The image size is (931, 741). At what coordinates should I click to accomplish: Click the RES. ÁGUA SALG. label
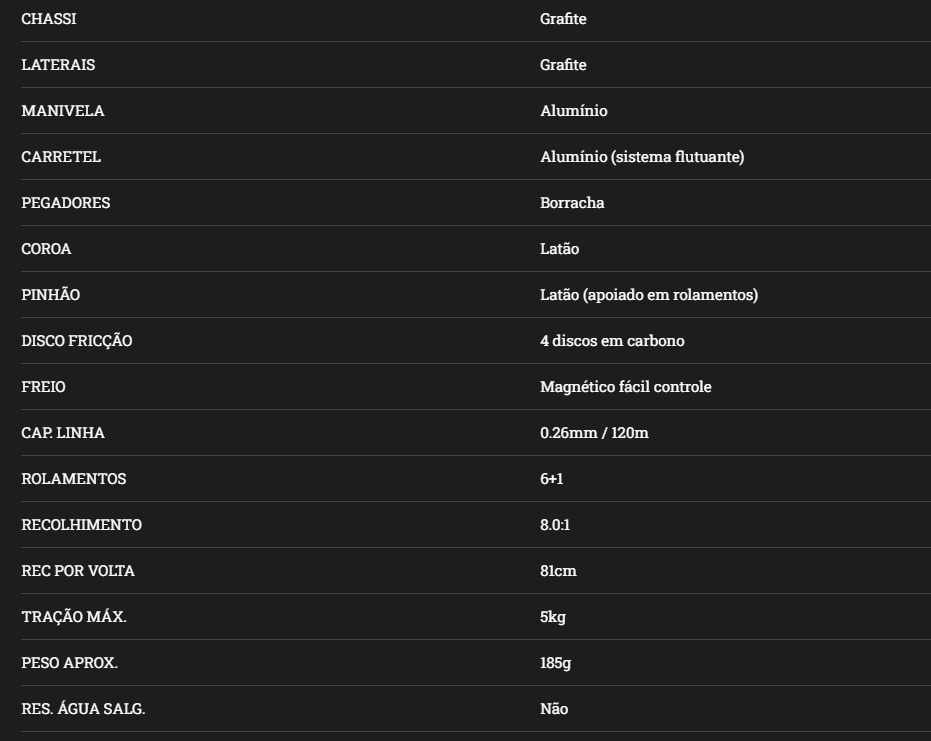(83, 709)
